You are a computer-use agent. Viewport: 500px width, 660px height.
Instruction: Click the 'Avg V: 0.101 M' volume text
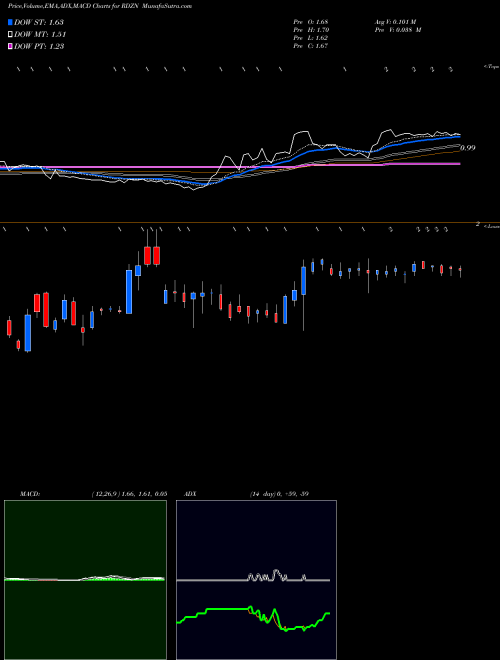pyautogui.click(x=396, y=22)
